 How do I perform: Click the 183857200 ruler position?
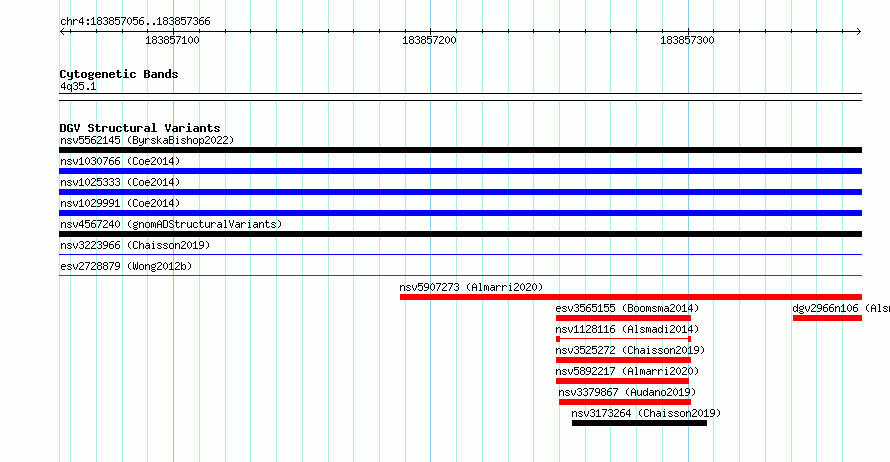pos(429,40)
